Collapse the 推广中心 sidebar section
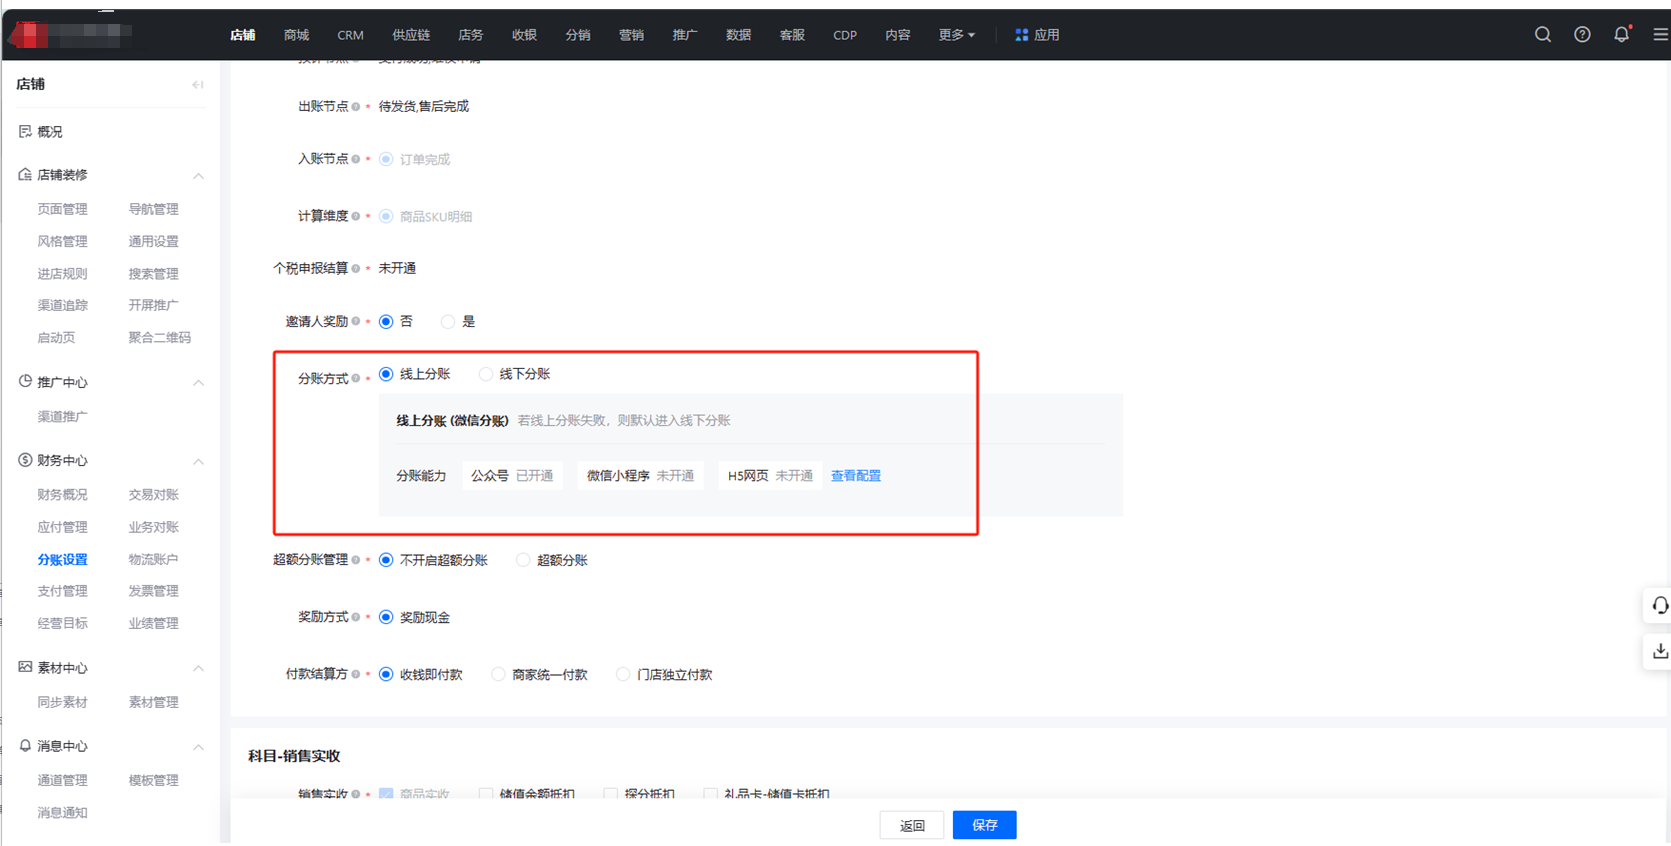Viewport: 1671px width, 846px height. pos(198,383)
